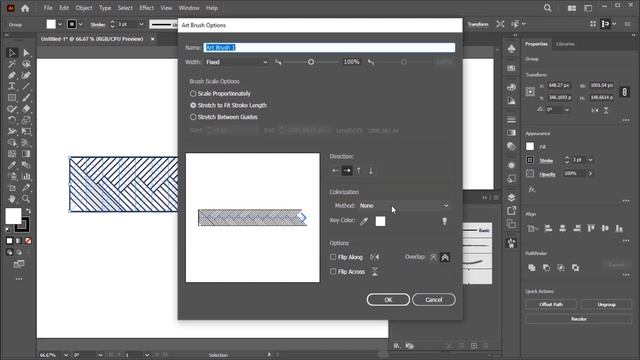Open the Layers panel icon
Image resolution: width=640 pixels, height=360 pixels.
(511, 198)
